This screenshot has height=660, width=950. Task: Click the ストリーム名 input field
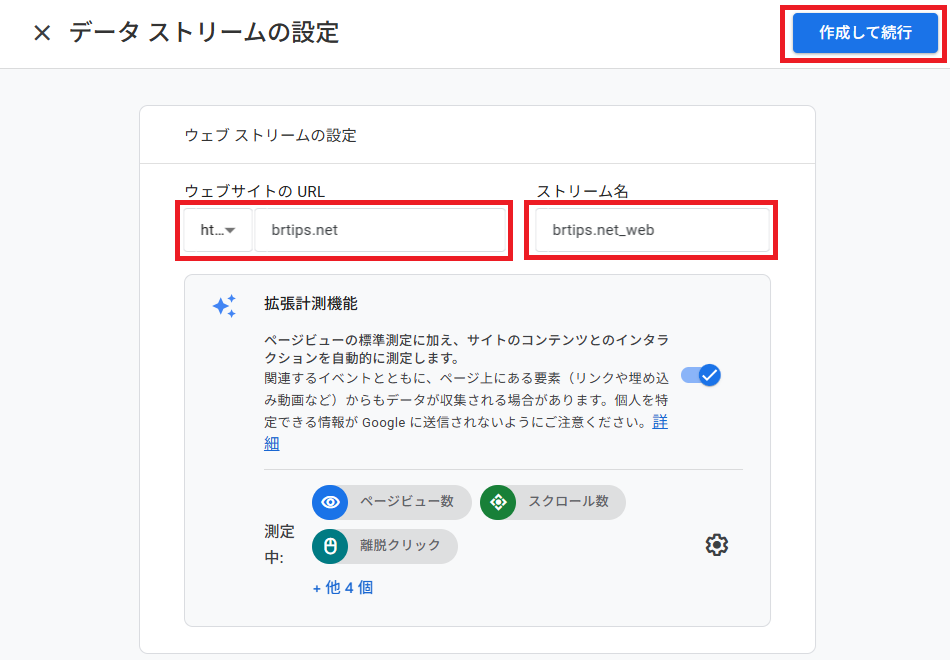(x=652, y=230)
